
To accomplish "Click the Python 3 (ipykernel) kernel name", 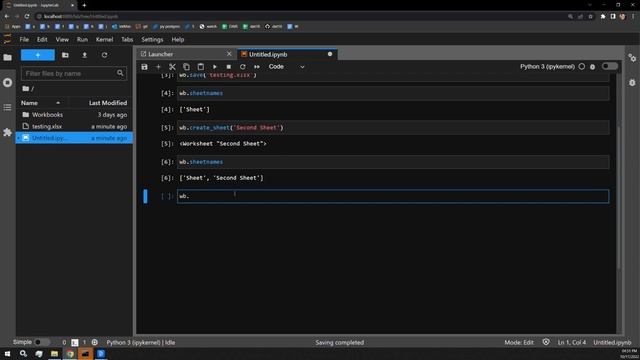I will pos(547,67).
